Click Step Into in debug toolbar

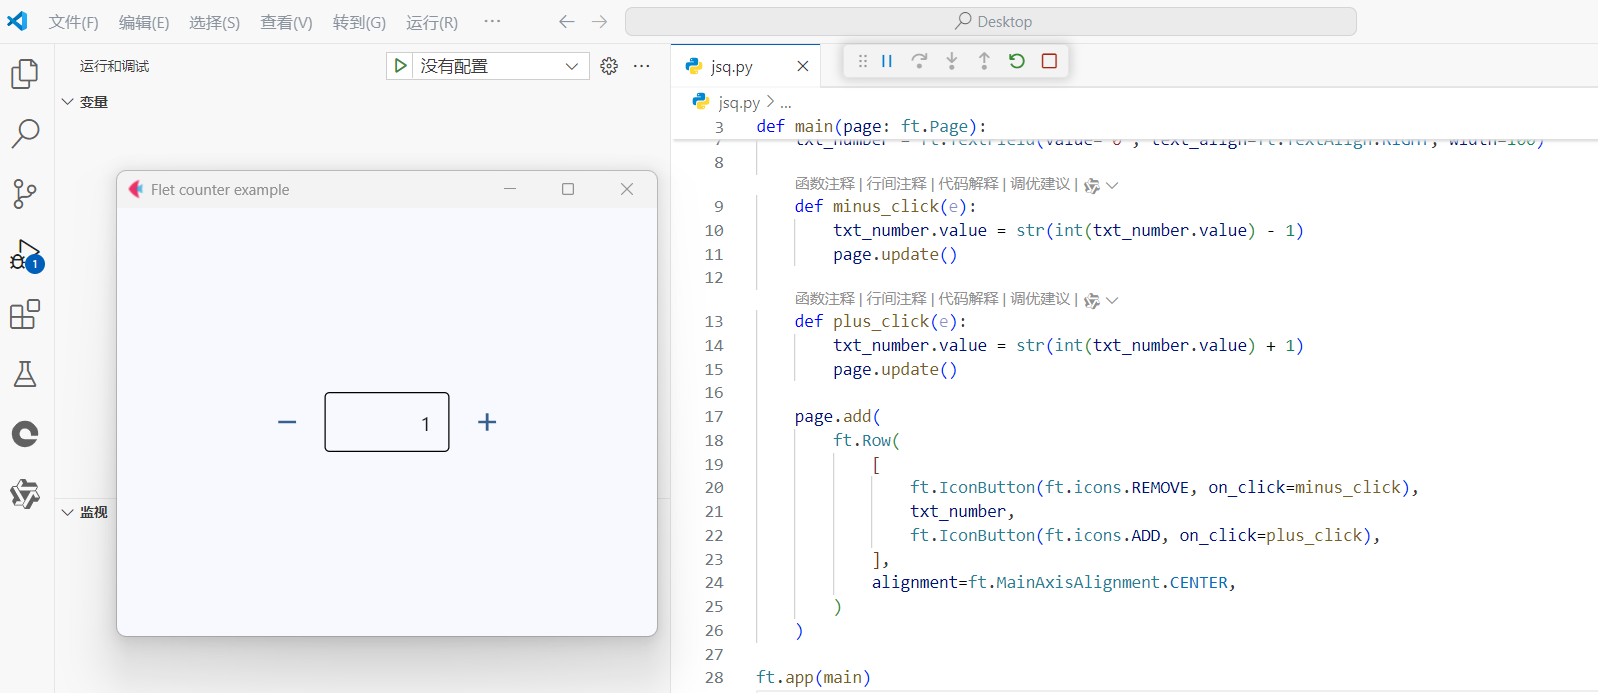pyautogui.click(x=952, y=61)
